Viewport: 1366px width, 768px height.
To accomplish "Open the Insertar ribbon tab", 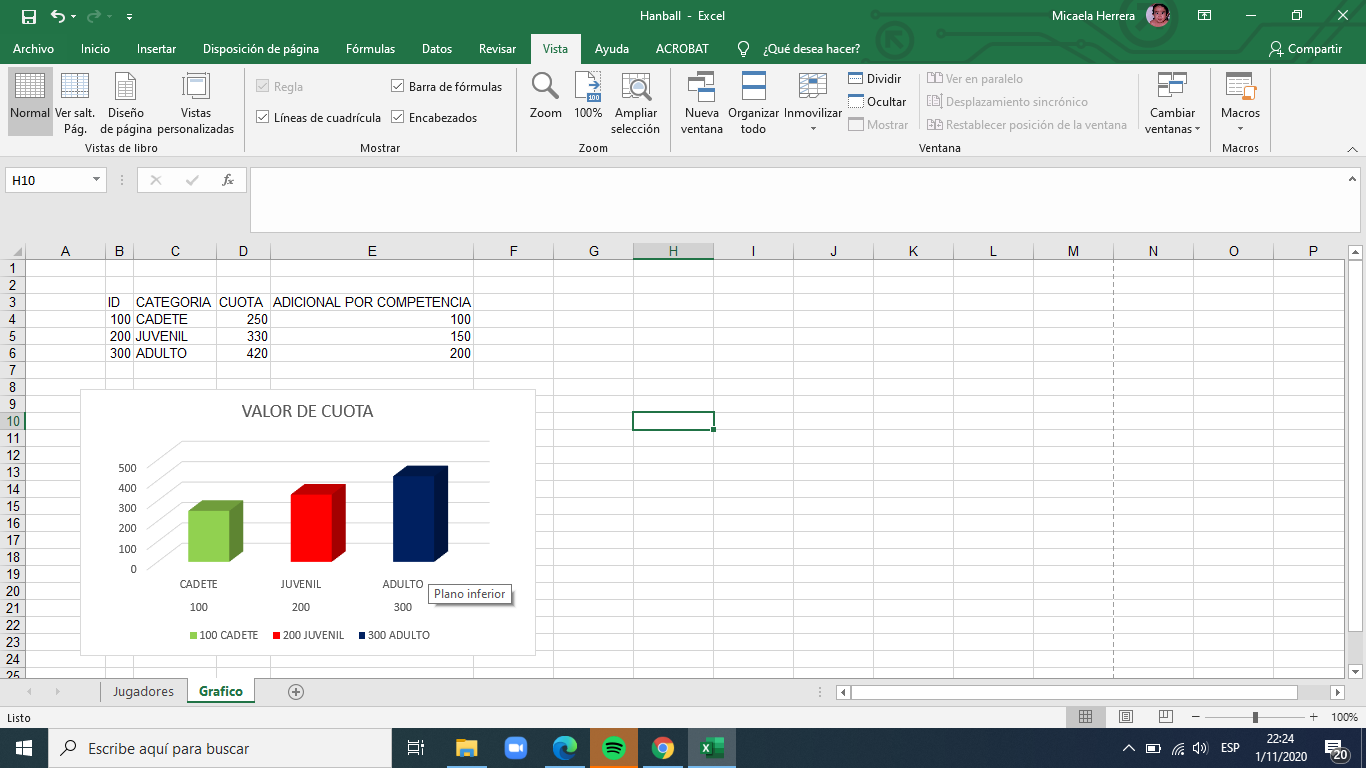I will [157, 49].
